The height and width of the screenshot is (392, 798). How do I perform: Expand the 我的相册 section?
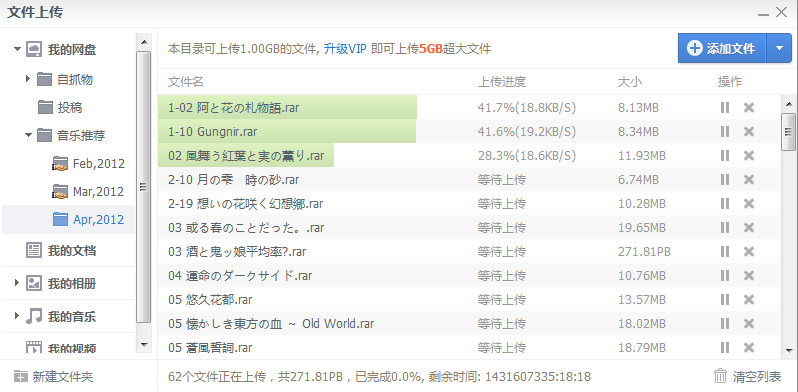point(17,283)
